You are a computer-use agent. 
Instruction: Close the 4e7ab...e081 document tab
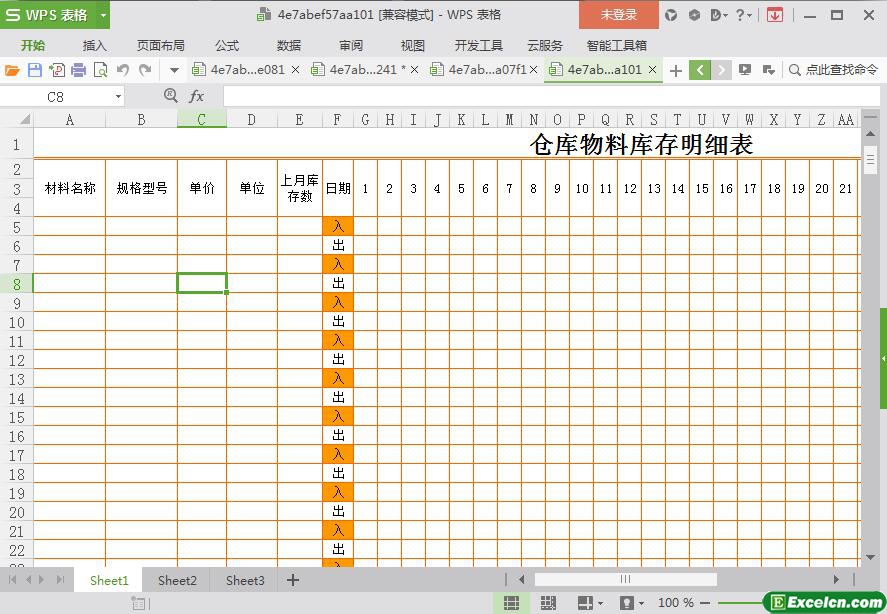[x=295, y=70]
